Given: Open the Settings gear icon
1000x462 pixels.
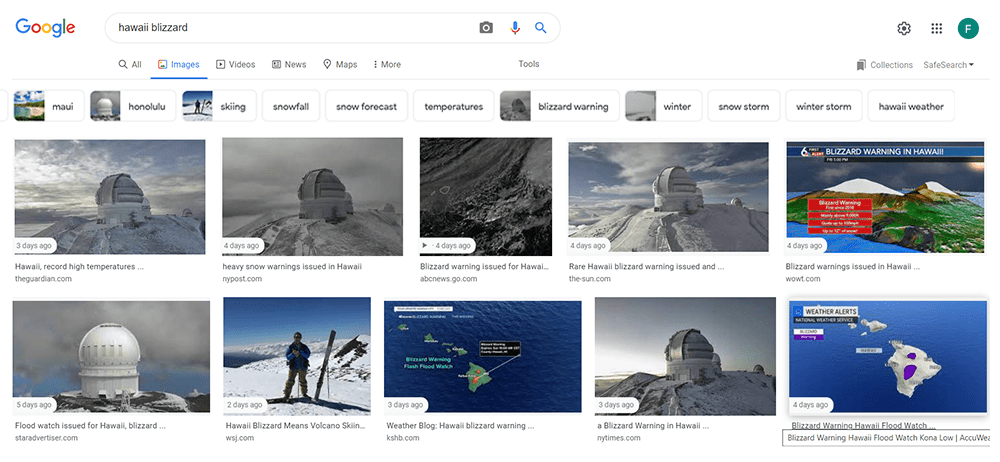Looking at the screenshot, I should click(904, 28).
